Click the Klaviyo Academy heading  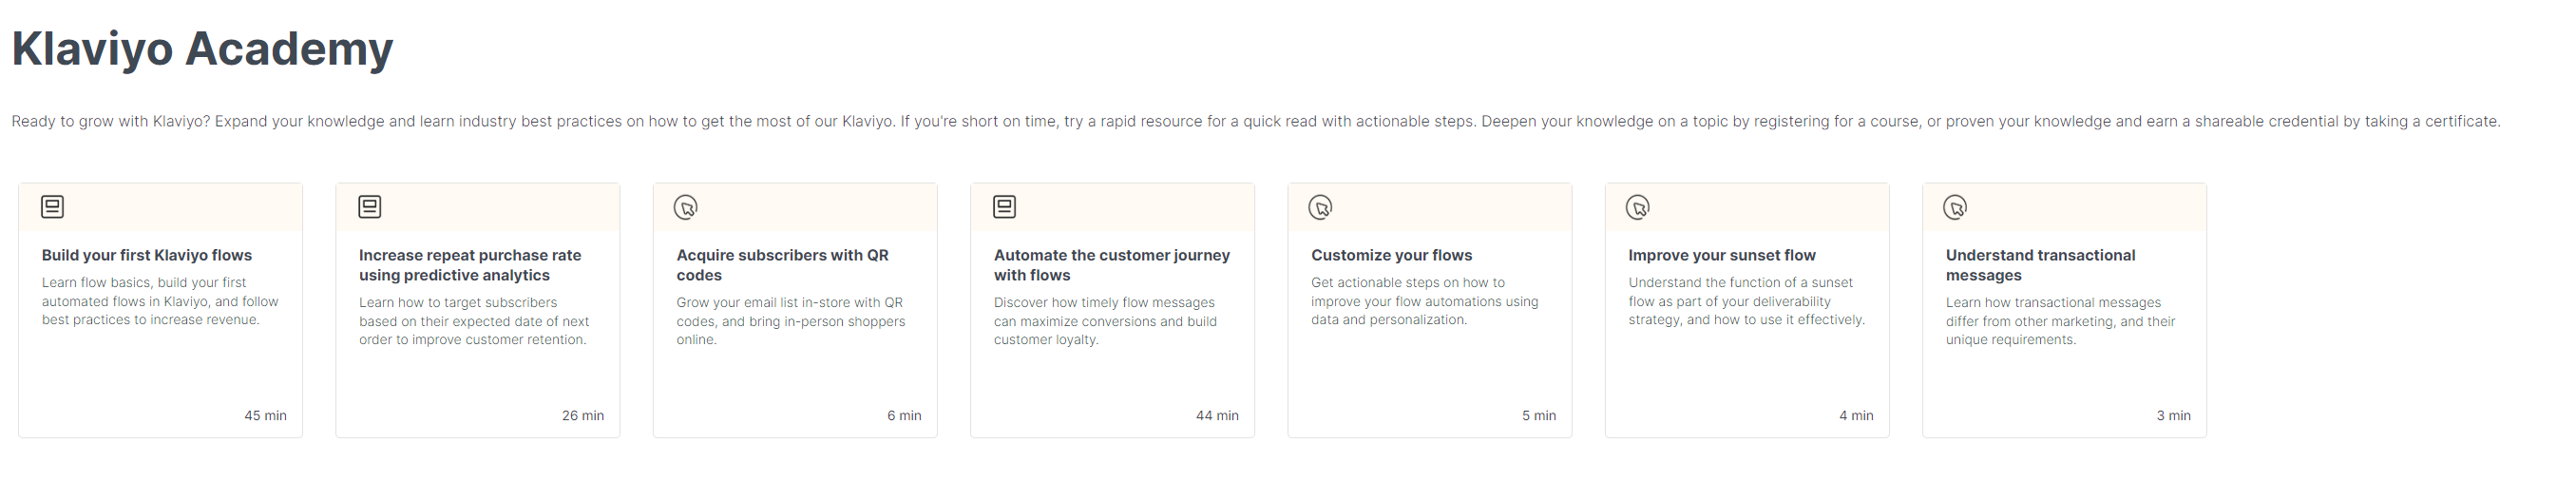coord(202,49)
